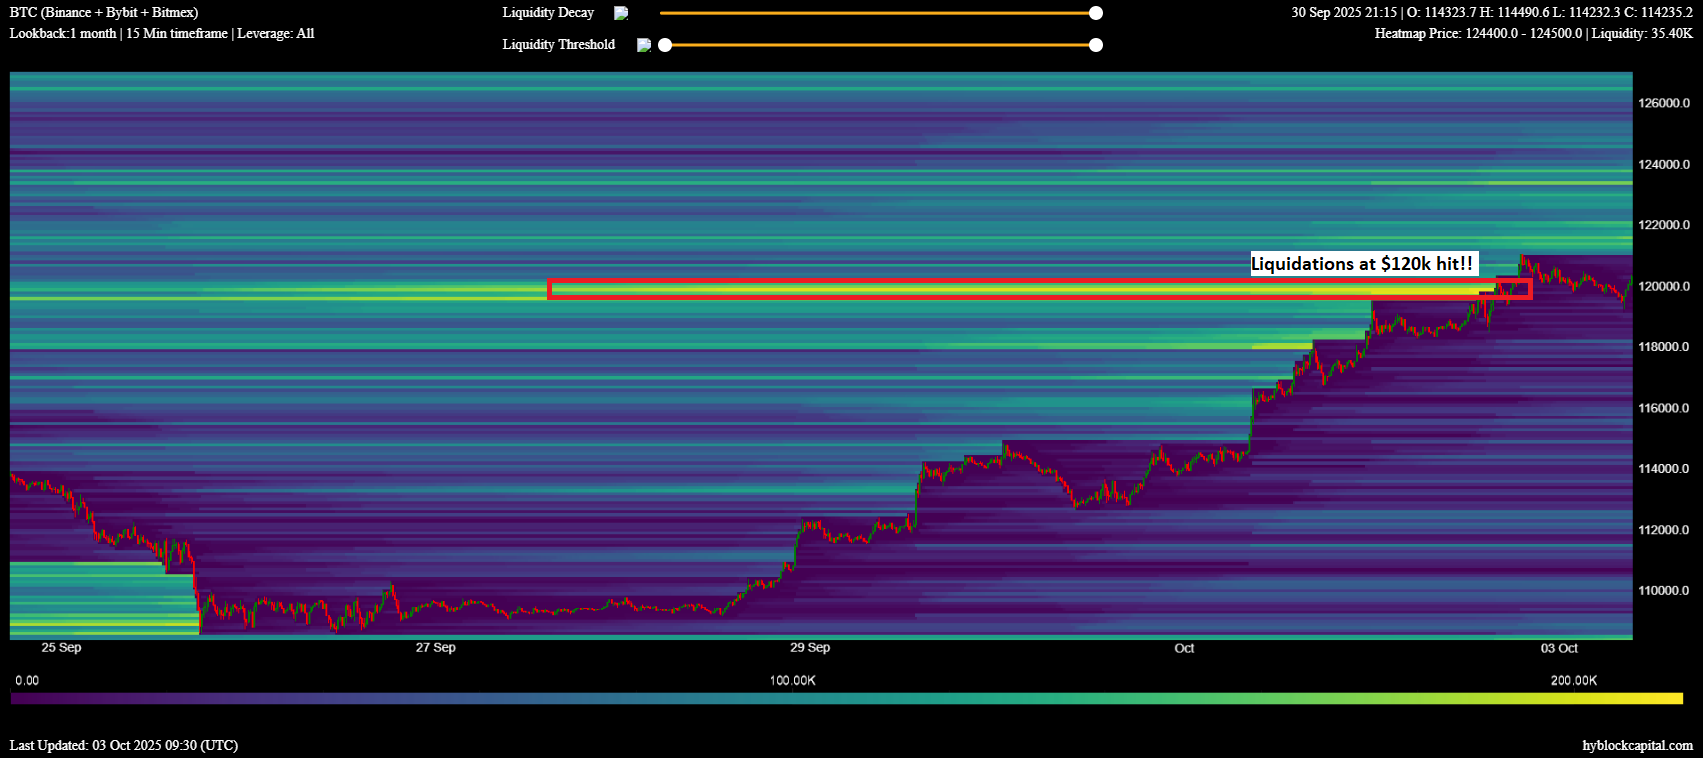
Task: Click the yellow end of the color legend
Action: (x=1672, y=698)
